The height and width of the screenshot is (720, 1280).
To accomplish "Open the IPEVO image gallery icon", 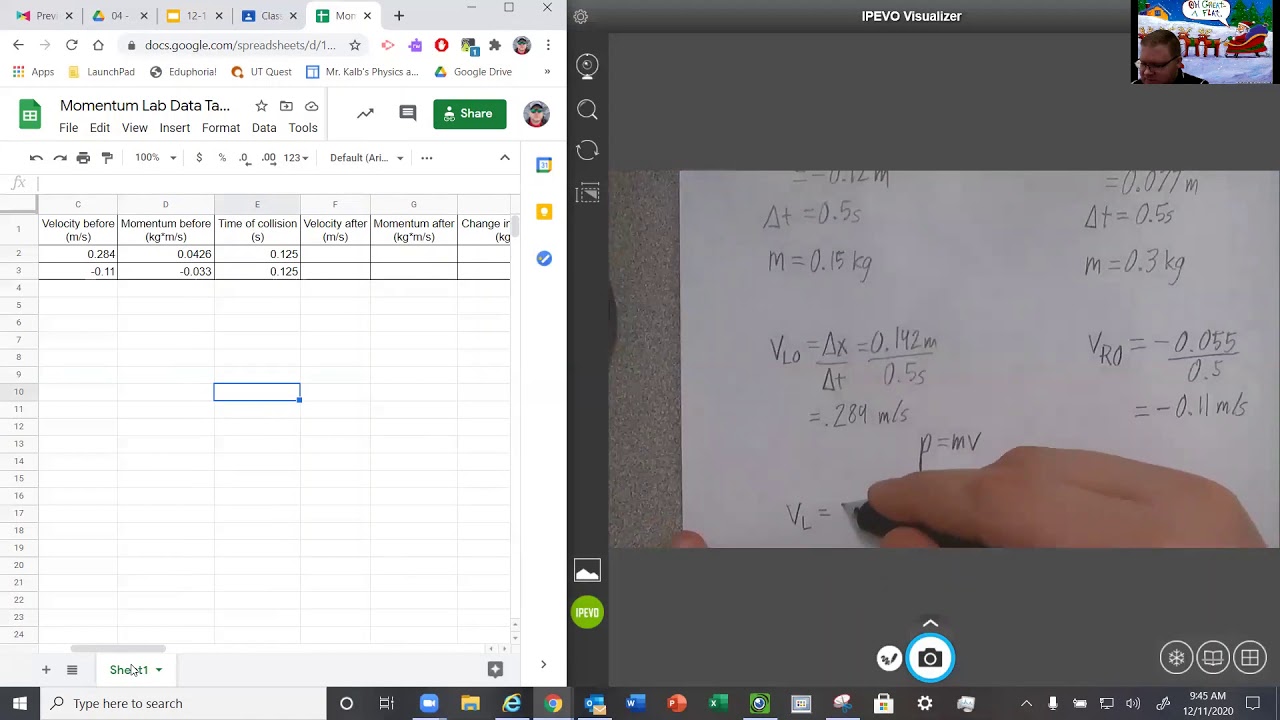I will coord(587,571).
